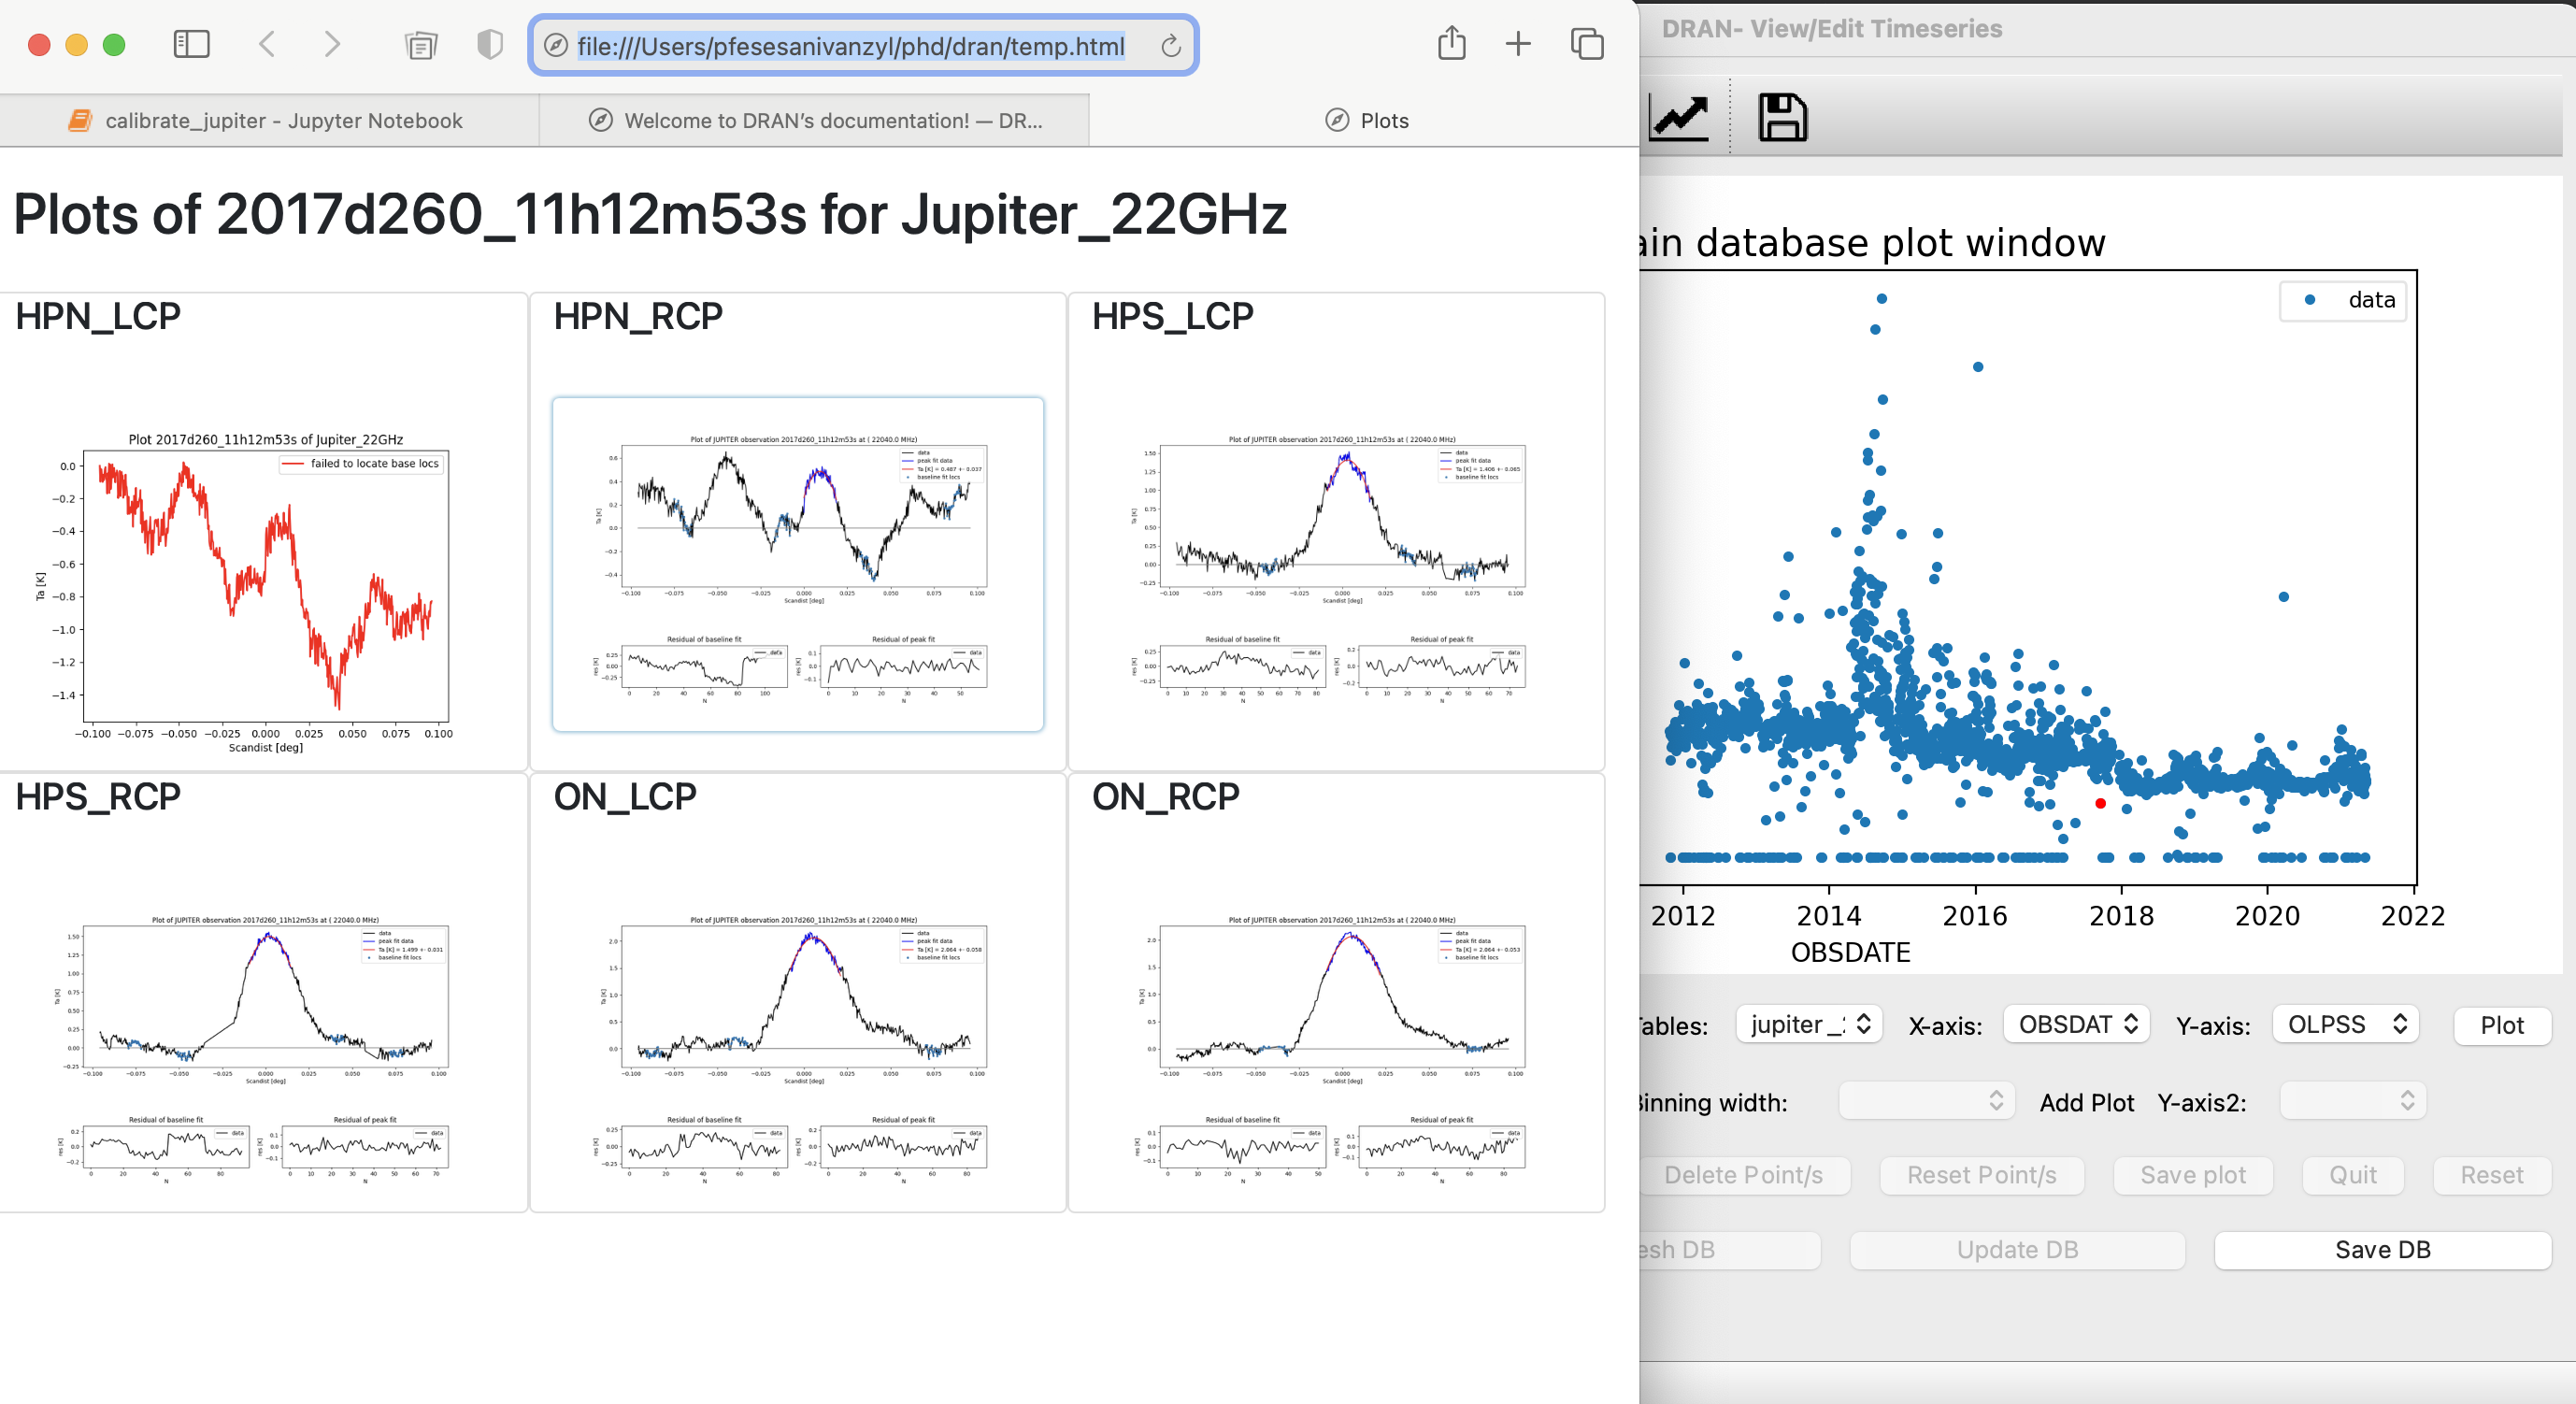This screenshot has width=2576, height=1404.
Task: Click the Add Plot label
Action: coord(2086,1103)
